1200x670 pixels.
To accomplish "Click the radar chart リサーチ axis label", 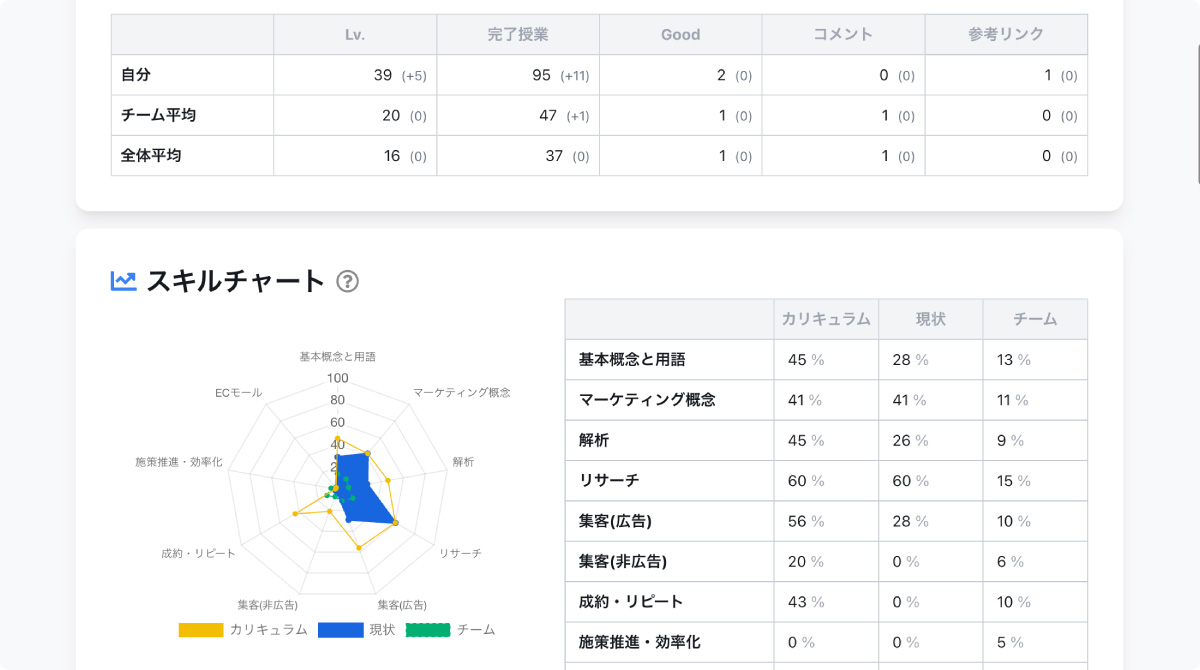I will 460,553.
